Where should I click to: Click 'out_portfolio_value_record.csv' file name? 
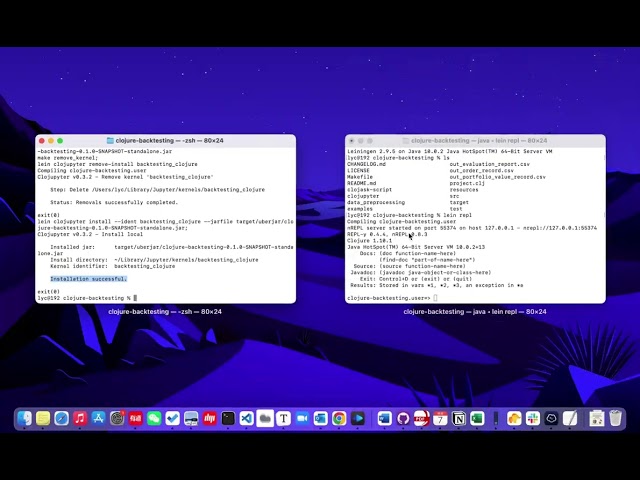(498, 177)
